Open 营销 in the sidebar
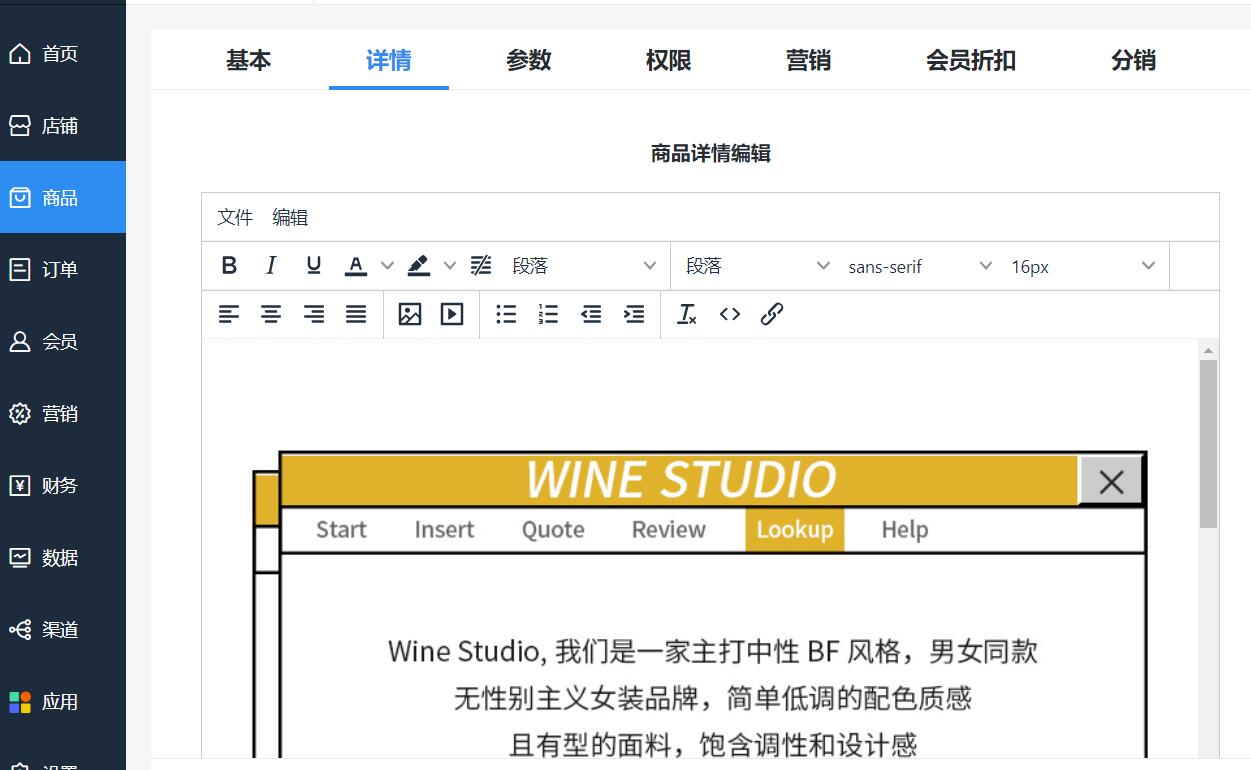The width and height of the screenshot is (1251, 770). [x=63, y=414]
